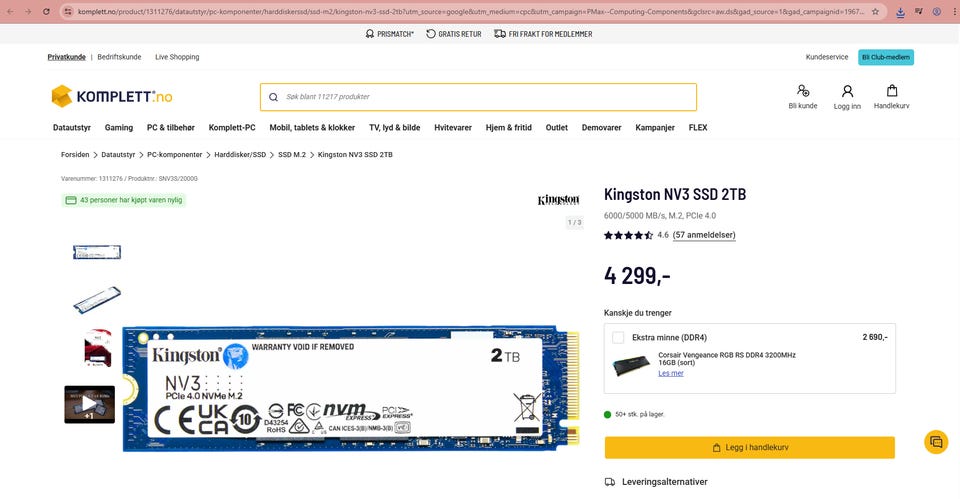Open the 57 anmeldelser reviews link
The image size is (960, 499).
(x=704, y=235)
